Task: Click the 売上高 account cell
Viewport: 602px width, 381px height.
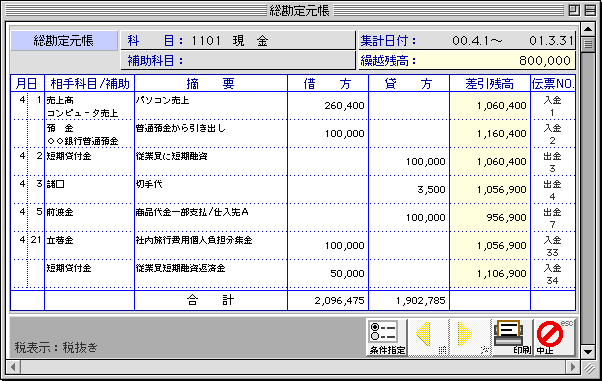Action: [89, 106]
